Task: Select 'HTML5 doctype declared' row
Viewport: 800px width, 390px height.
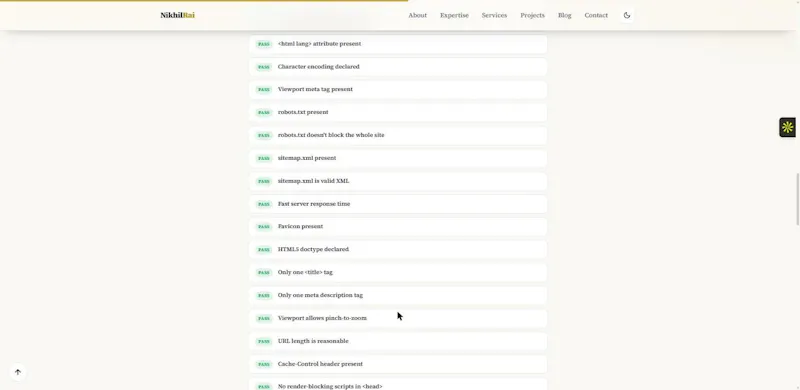Action: [x=398, y=250]
